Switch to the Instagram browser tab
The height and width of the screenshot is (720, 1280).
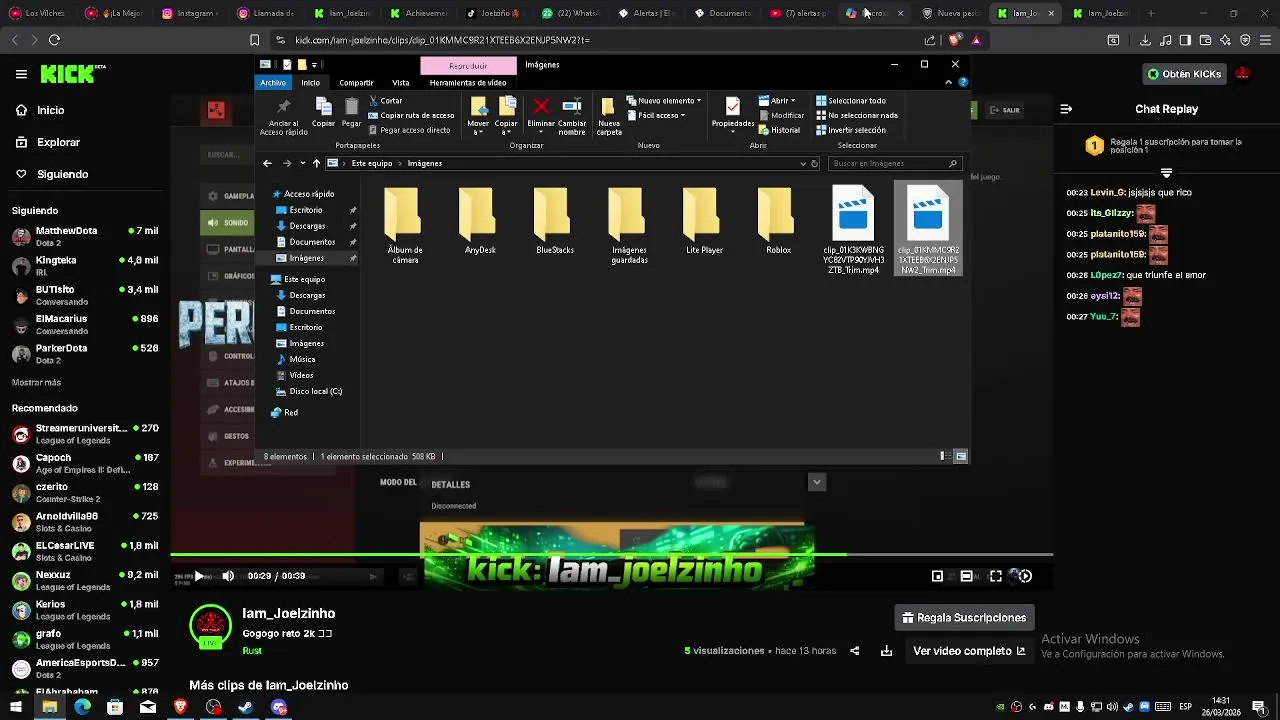click(191, 13)
